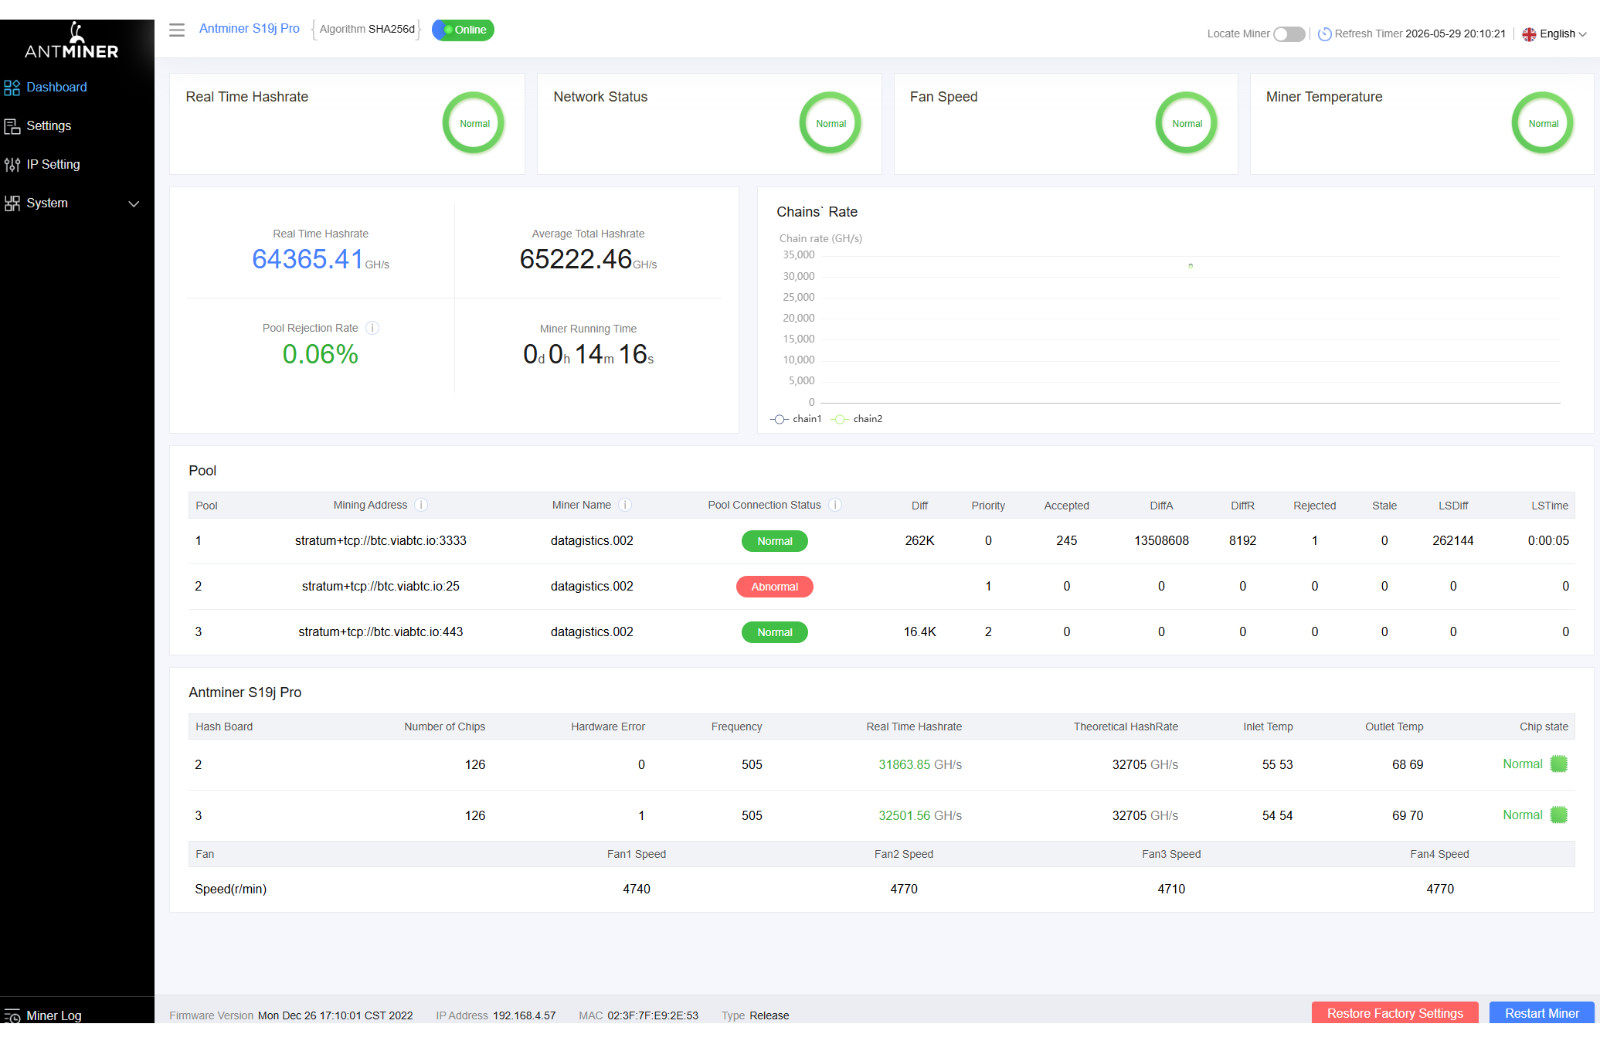This screenshot has width=1600, height=1042.
Task: Click hash board 2 chip state icon
Action: pyautogui.click(x=1559, y=764)
